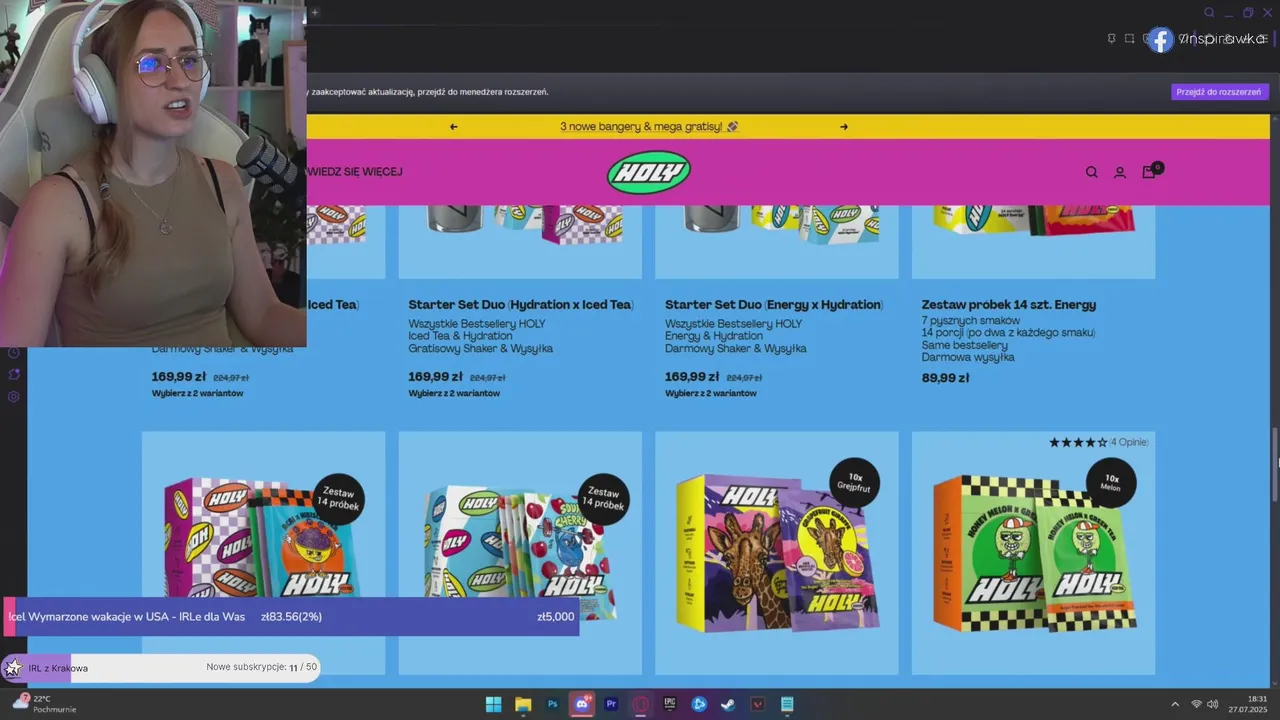1280x720 pixels.
Task: Click Wybierz z 2 wariantów under Energy x Hydration
Action: (x=711, y=393)
